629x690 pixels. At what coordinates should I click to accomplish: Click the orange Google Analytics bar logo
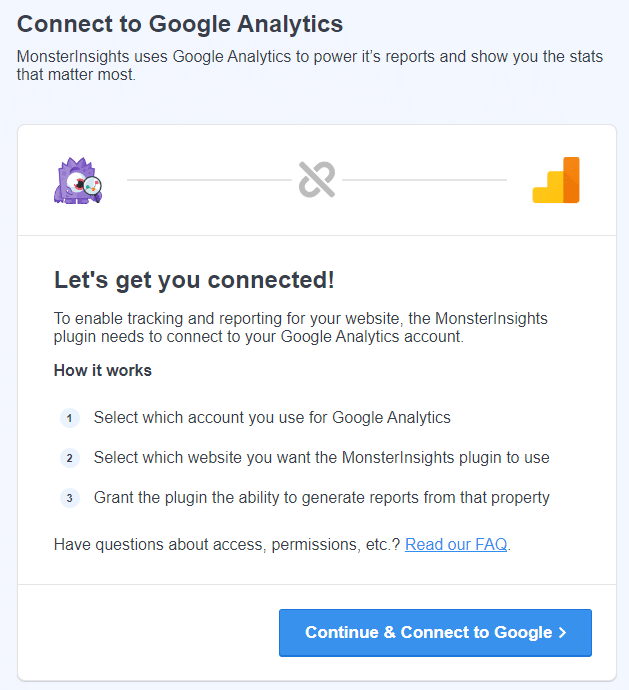coord(556,180)
